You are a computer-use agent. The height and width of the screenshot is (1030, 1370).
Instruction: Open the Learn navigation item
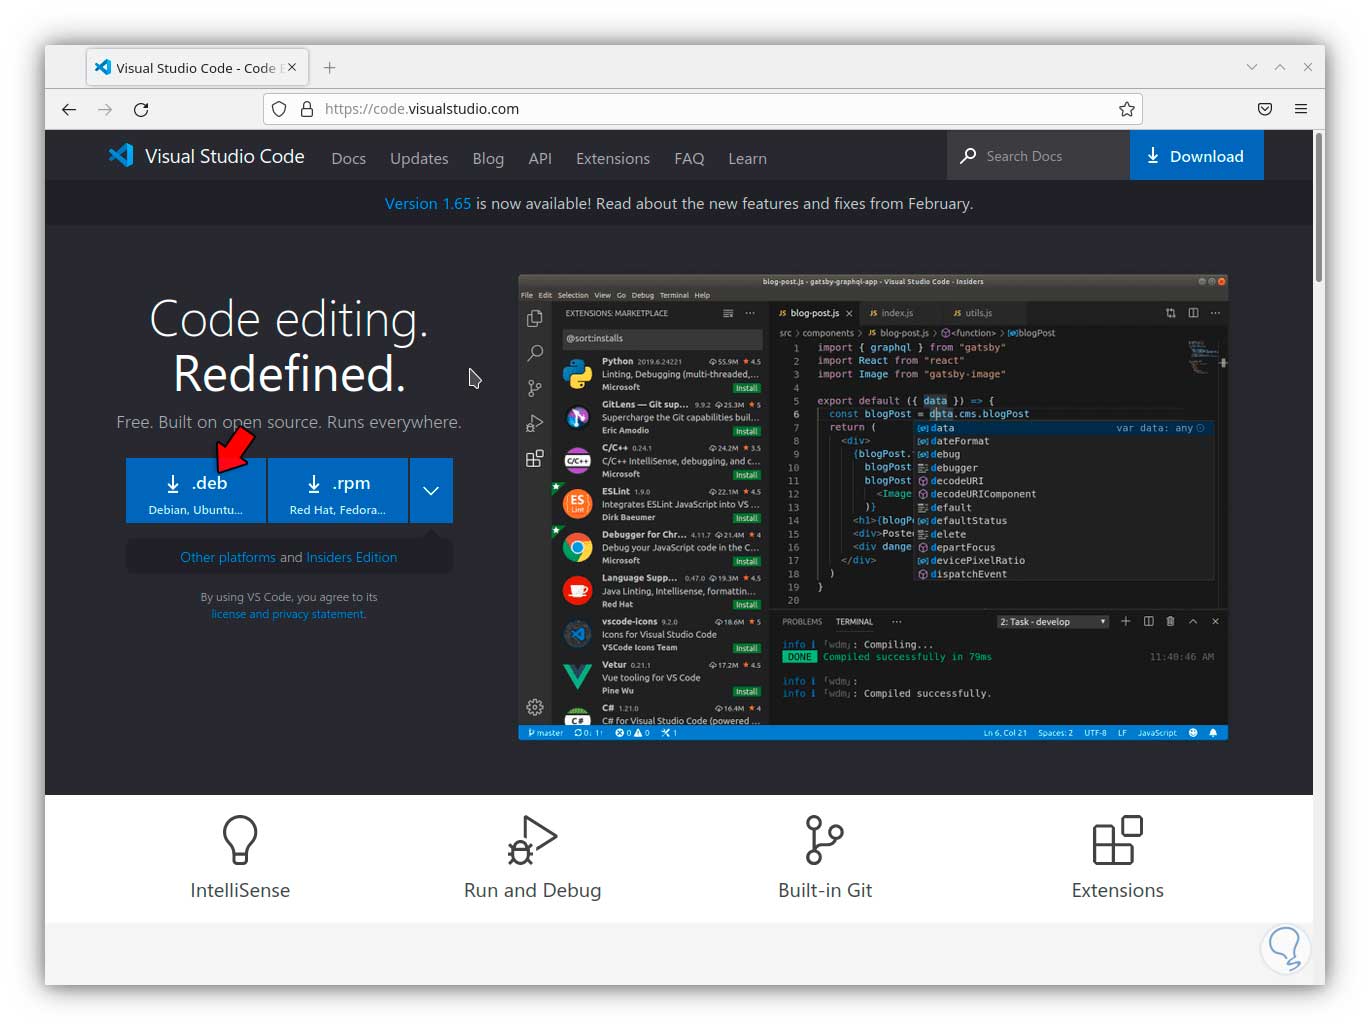747,158
